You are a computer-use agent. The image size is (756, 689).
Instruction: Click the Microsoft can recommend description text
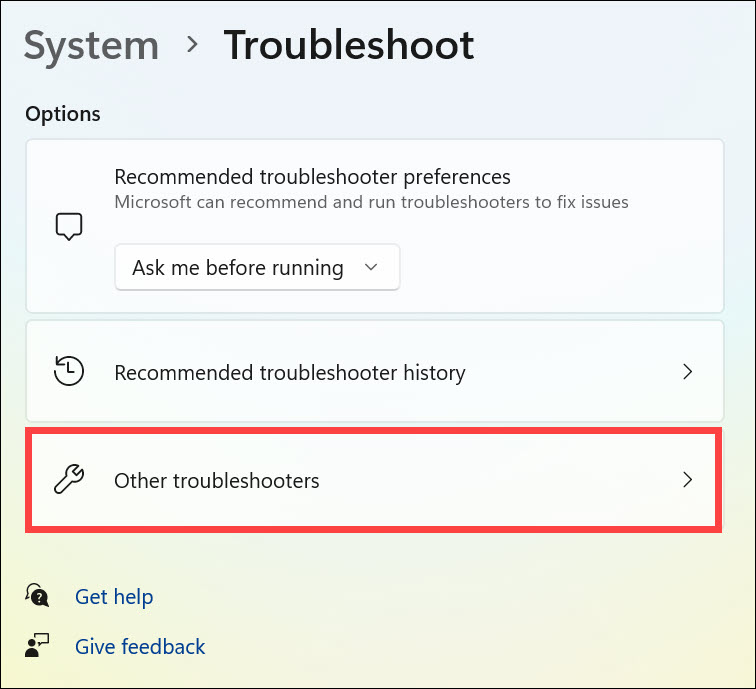click(x=371, y=202)
